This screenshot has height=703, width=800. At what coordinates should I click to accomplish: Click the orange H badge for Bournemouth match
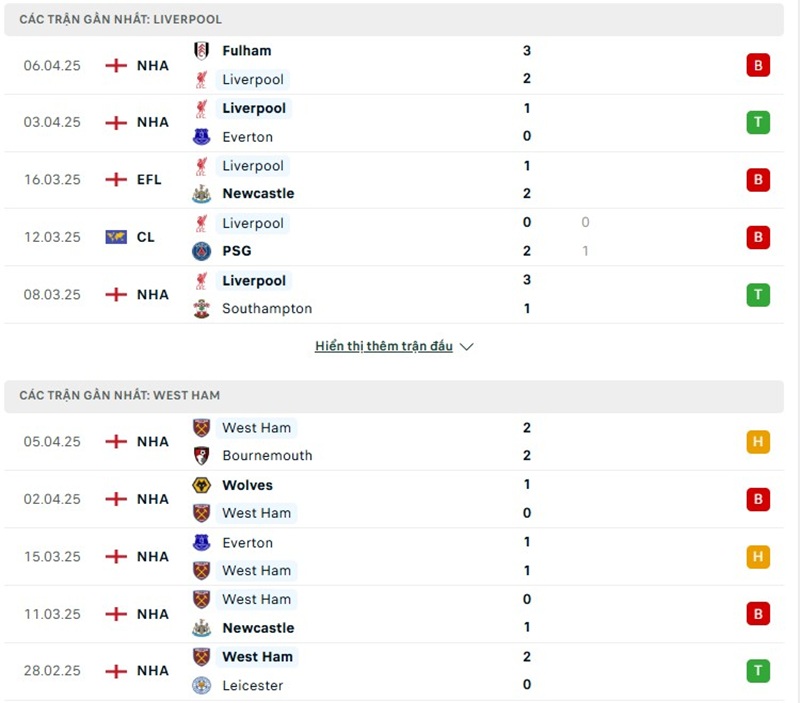click(758, 442)
